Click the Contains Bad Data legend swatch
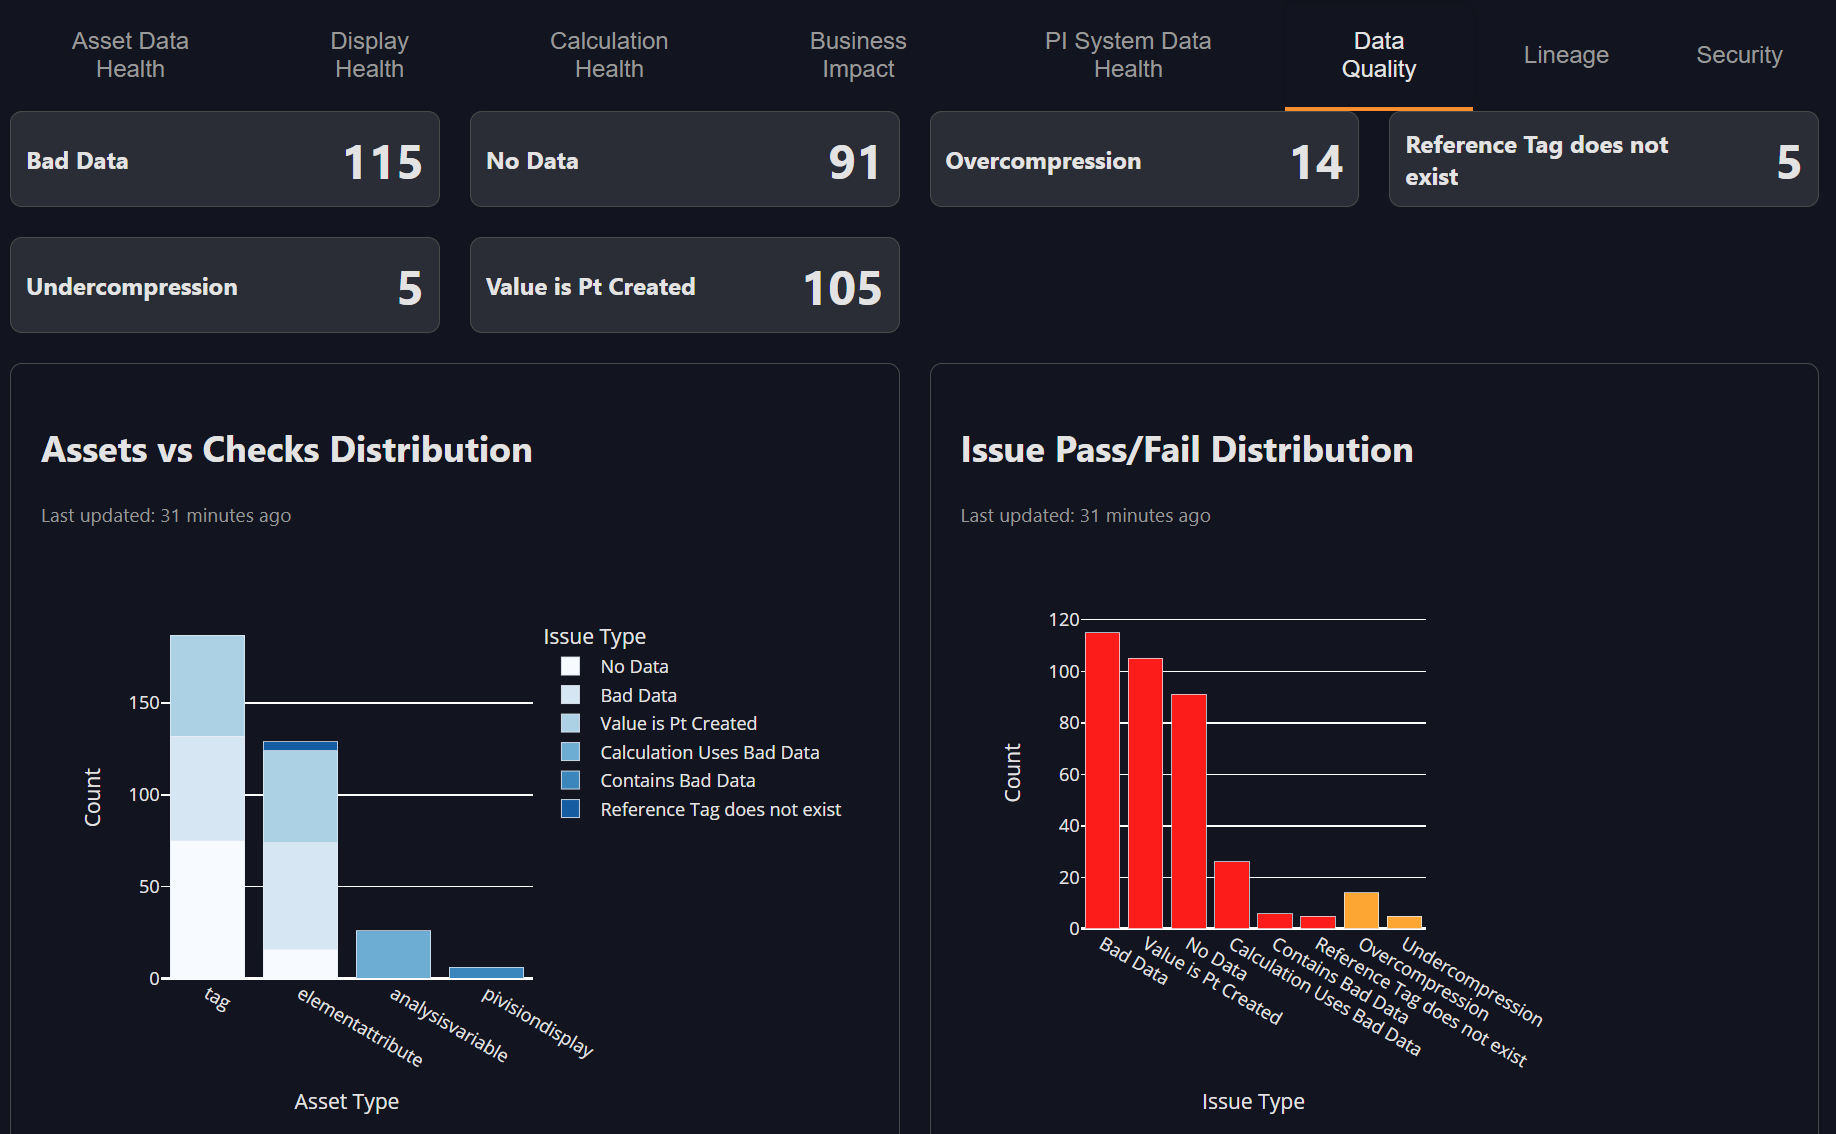 (x=571, y=780)
